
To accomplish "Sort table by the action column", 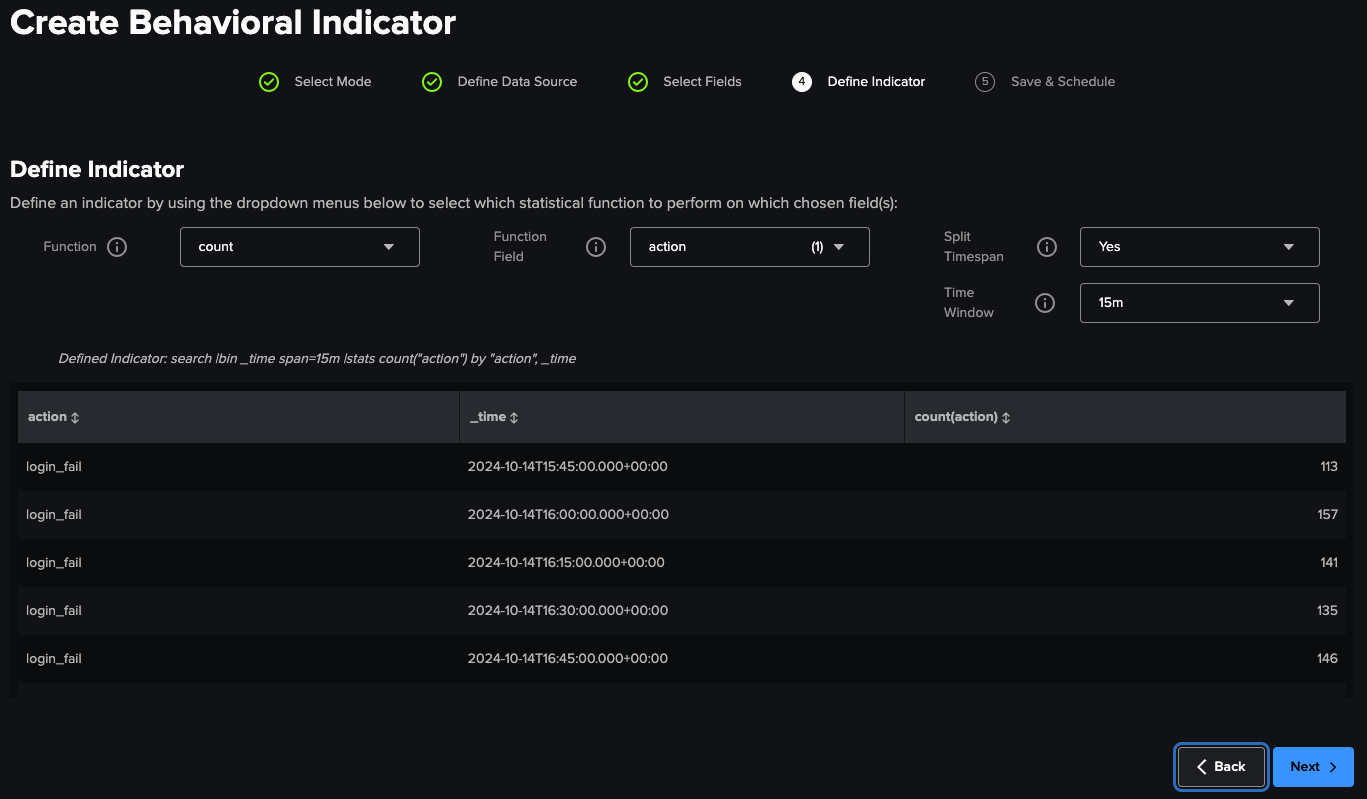I will point(54,417).
